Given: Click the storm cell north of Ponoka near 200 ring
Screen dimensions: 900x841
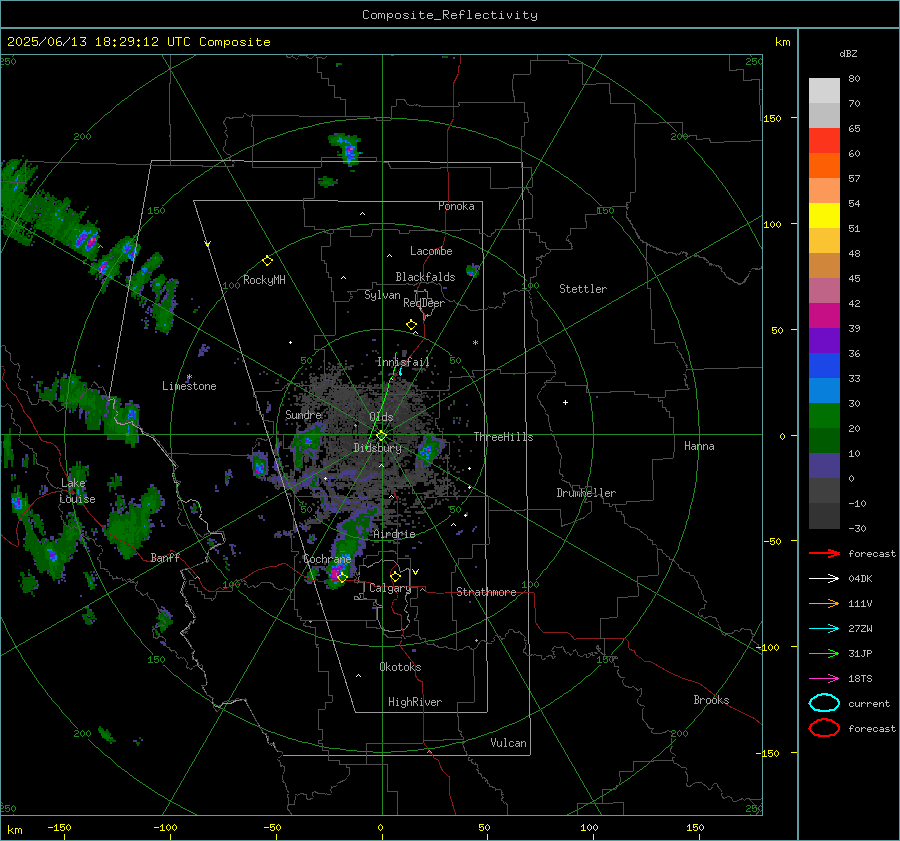Looking at the screenshot, I should point(346,148).
